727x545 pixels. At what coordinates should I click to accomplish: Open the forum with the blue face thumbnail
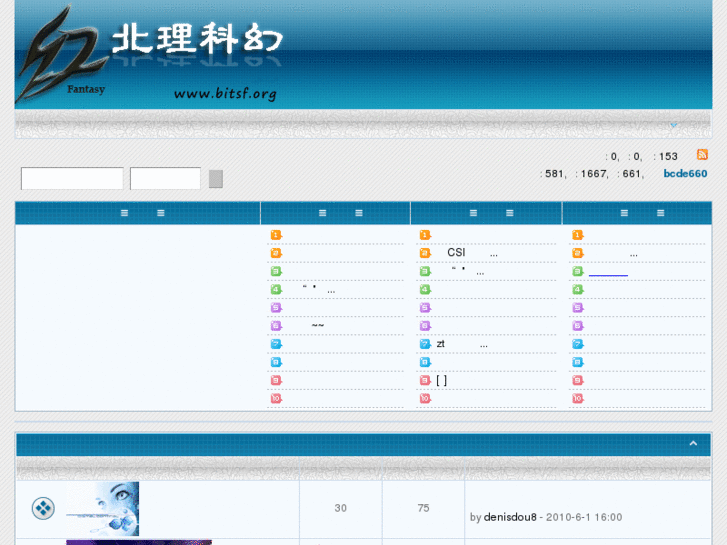[x=103, y=508]
